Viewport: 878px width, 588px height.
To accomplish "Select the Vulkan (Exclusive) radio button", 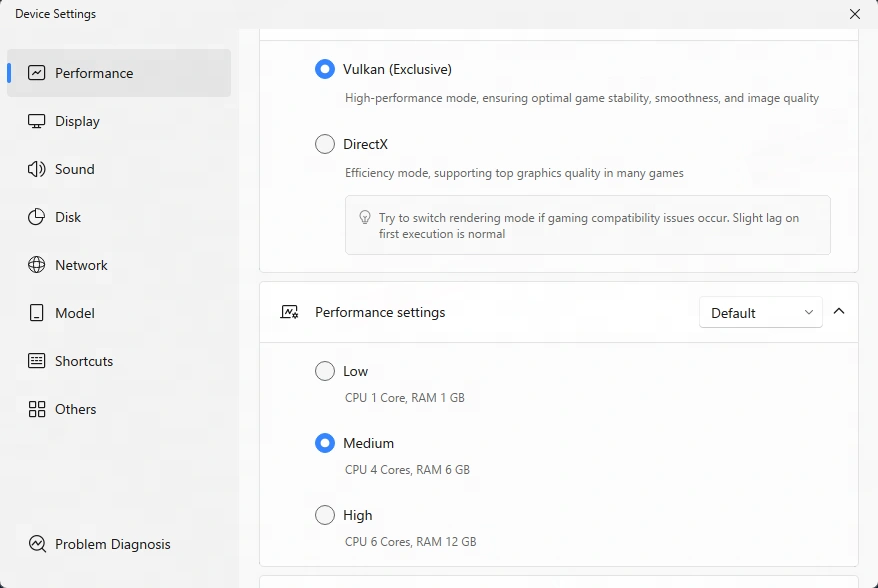I will [x=325, y=69].
